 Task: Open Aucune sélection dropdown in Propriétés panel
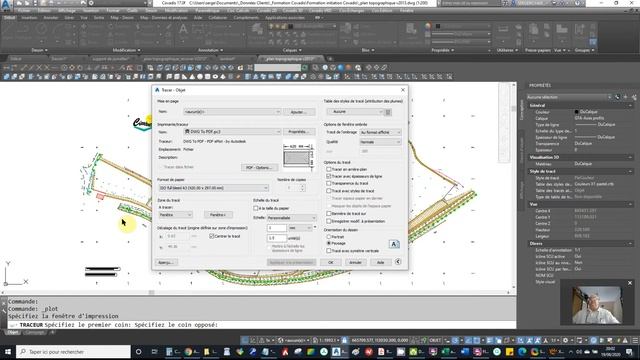point(569,97)
